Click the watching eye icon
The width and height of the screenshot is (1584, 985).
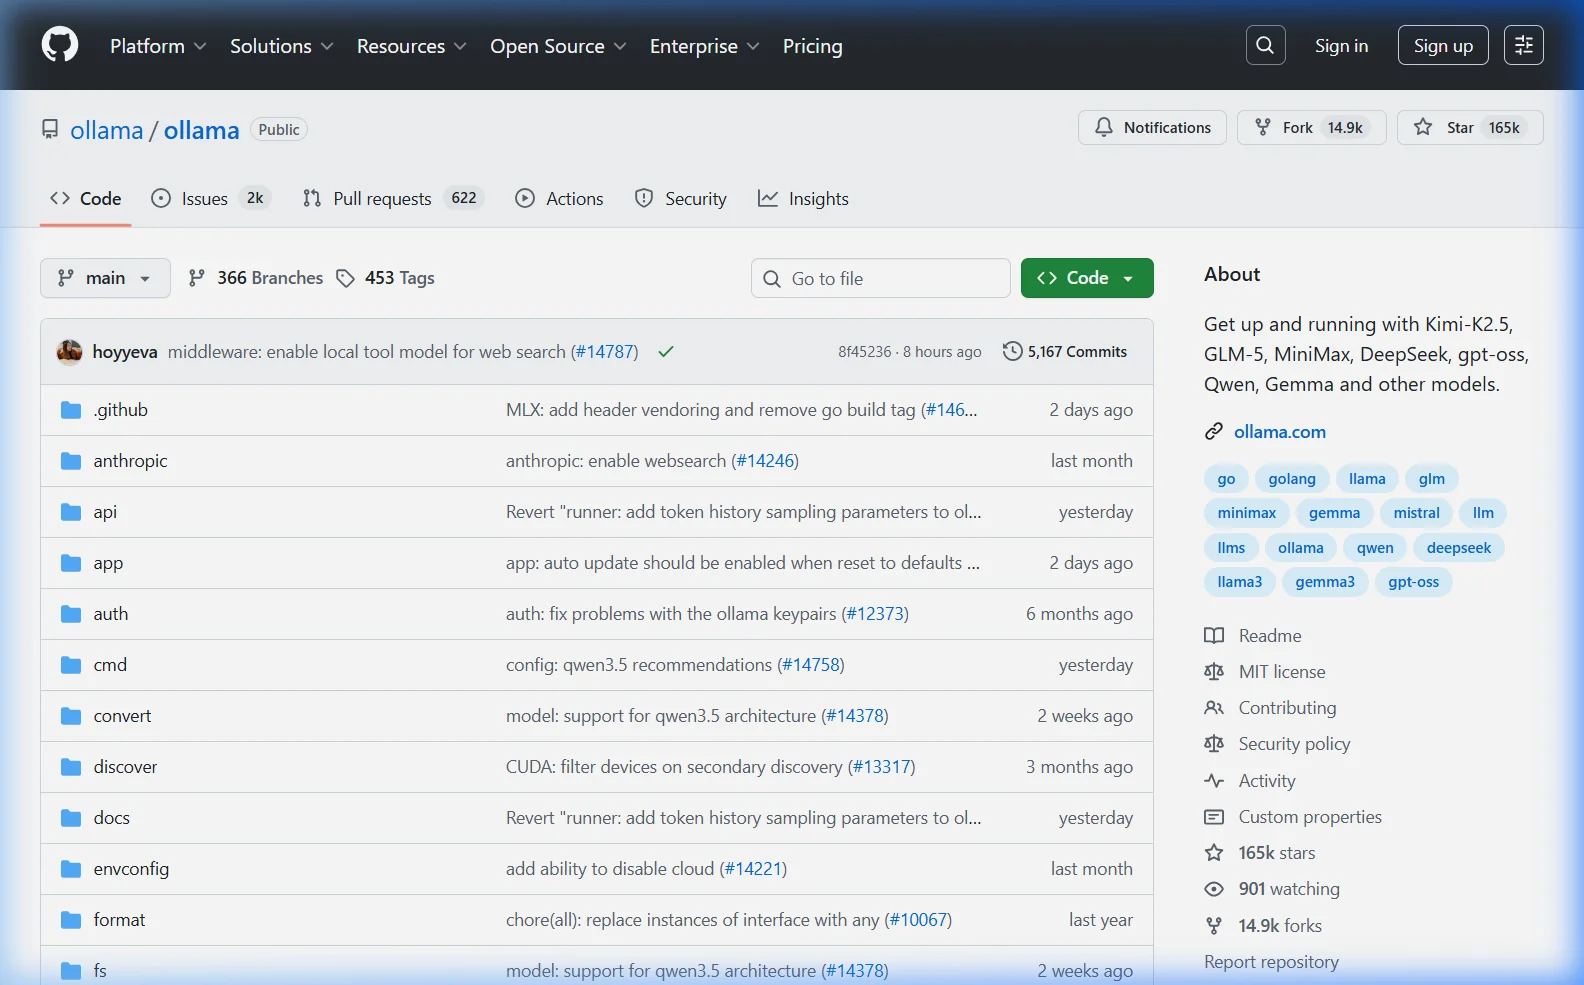click(1214, 888)
